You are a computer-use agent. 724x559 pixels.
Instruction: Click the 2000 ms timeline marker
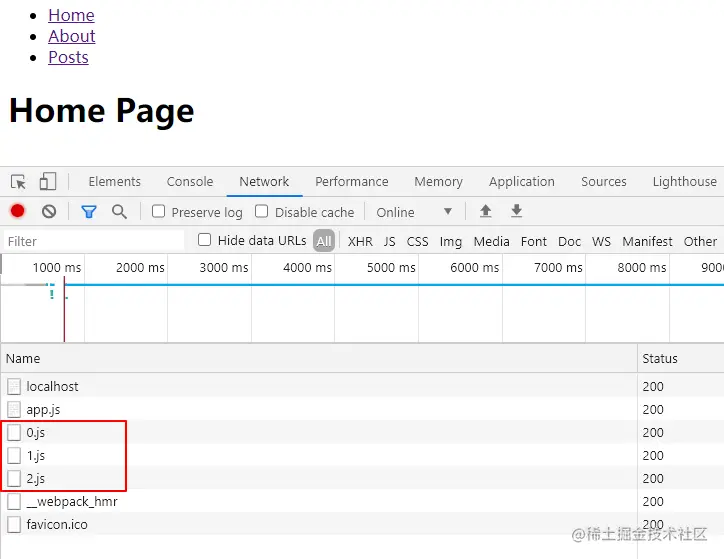click(140, 267)
